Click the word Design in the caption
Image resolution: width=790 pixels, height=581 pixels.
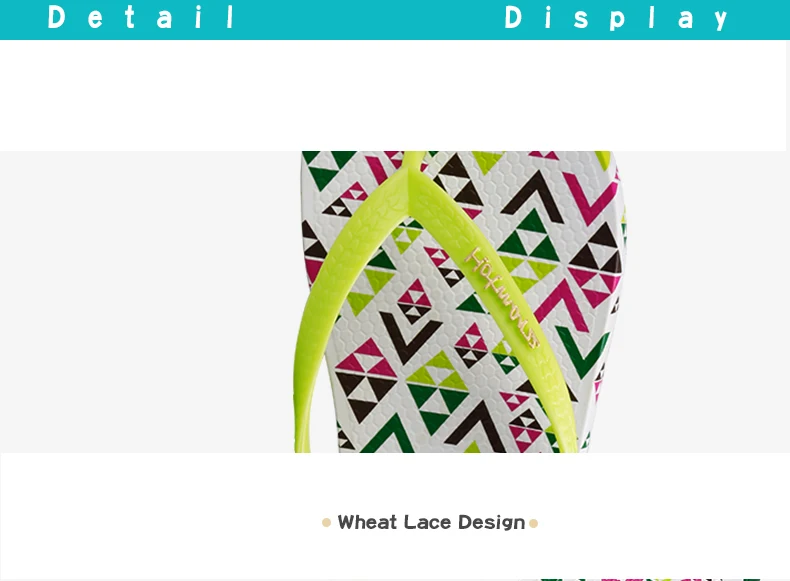[x=492, y=523]
